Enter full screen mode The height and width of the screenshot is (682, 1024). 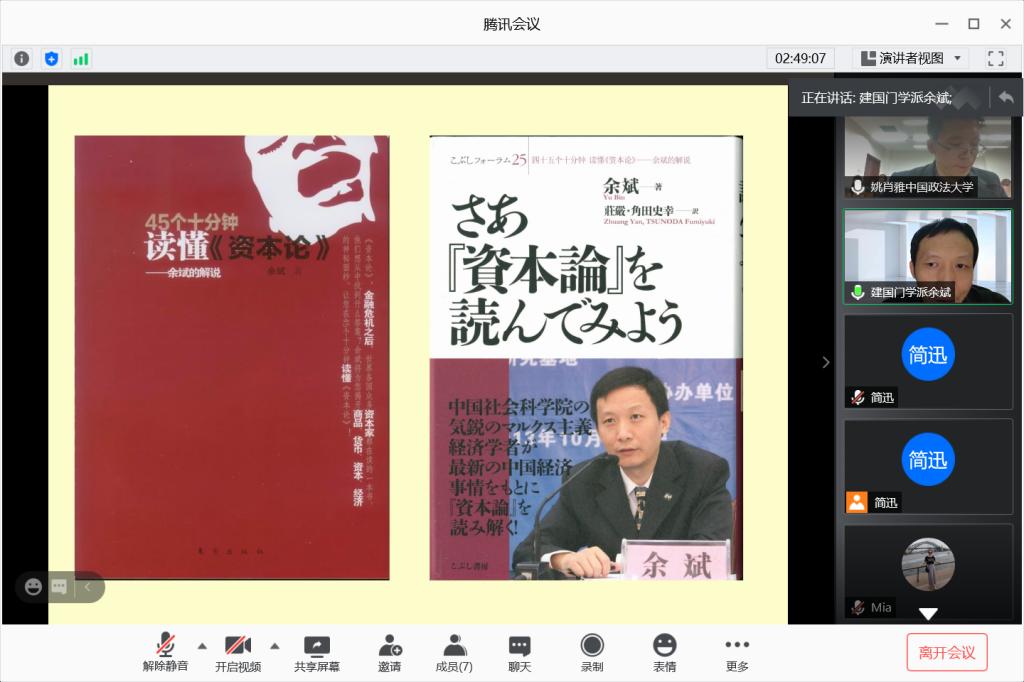tap(995, 58)
